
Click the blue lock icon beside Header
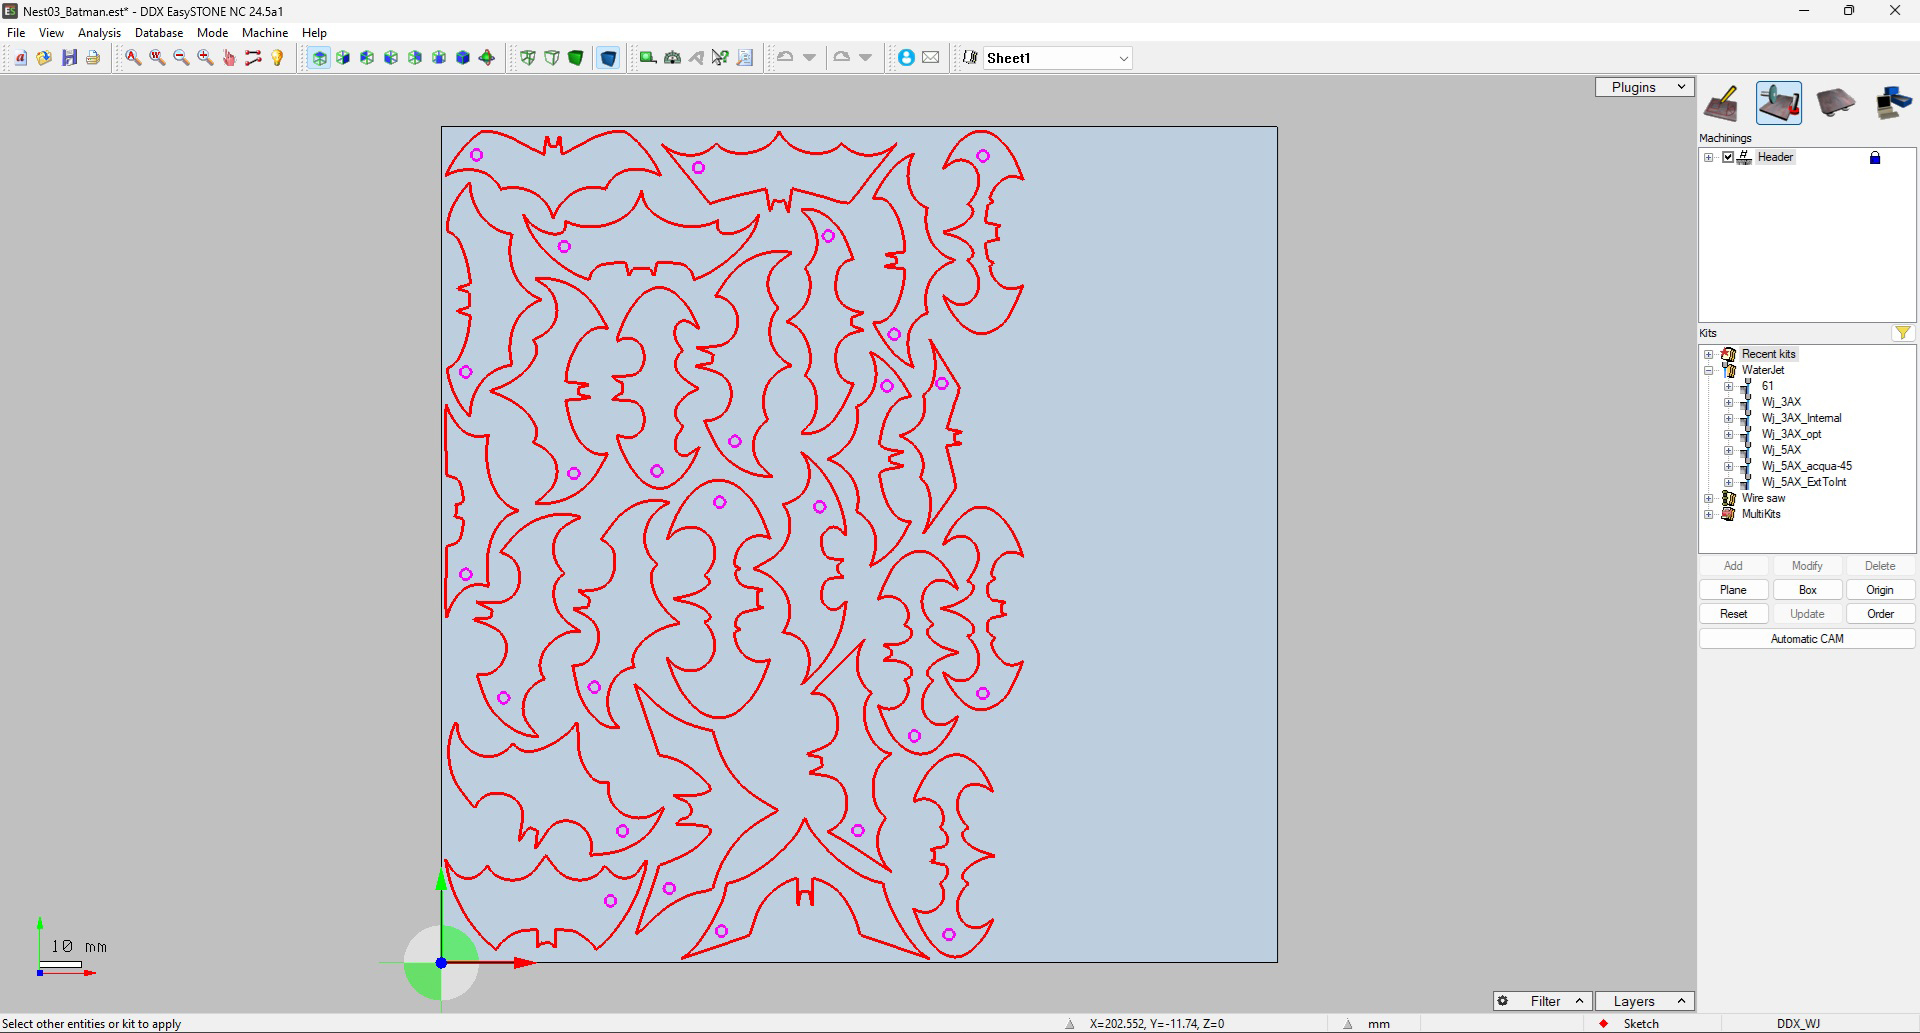[x=1875, y=157]
